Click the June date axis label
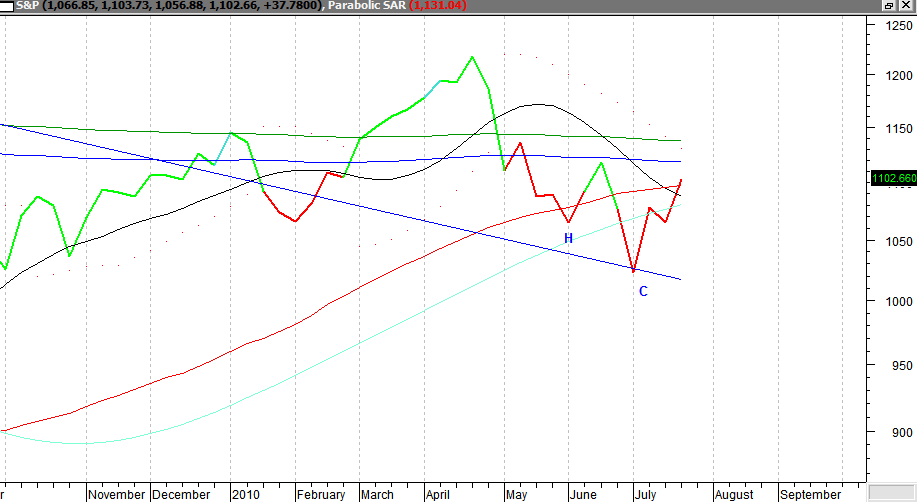The width and height of the screenshot is (917, 502). coord(583,494)
